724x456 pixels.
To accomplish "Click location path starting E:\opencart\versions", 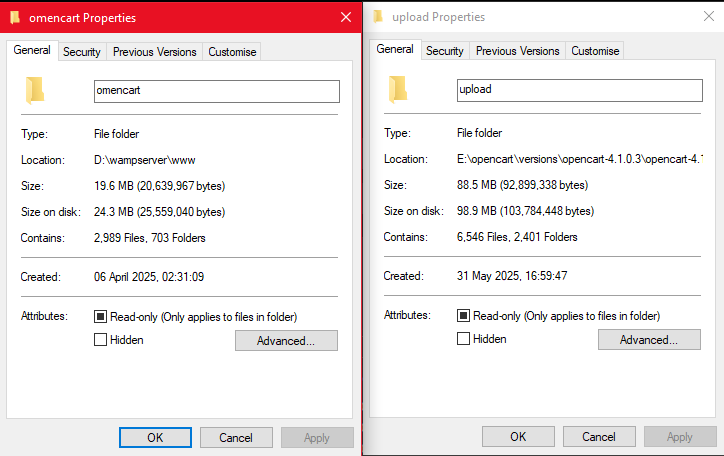I will click(x=580, y=159).
